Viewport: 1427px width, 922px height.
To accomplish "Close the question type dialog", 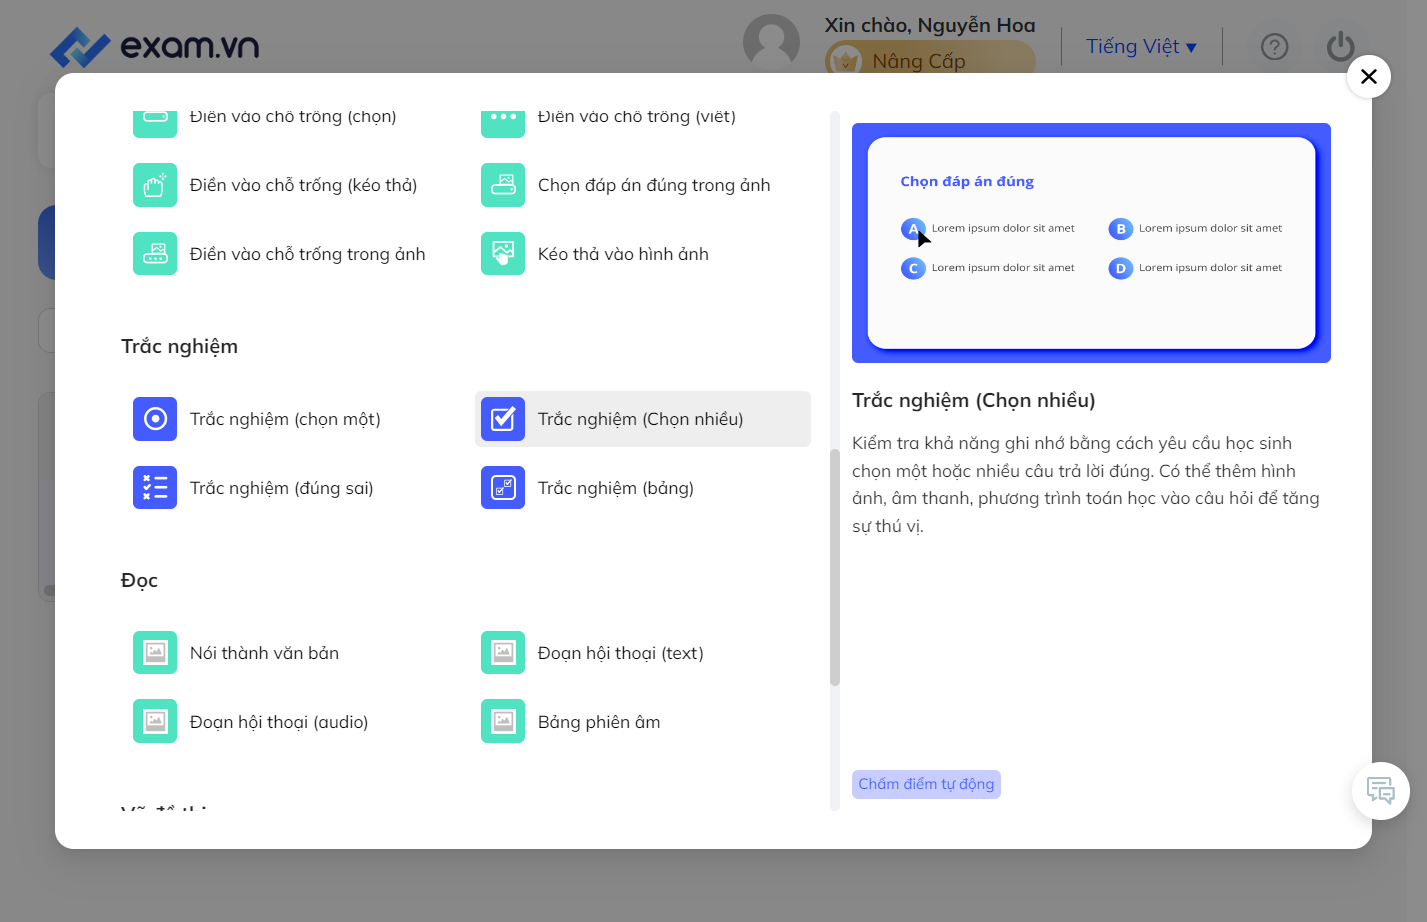I will pyautogui.click(x=1369, y=76).
